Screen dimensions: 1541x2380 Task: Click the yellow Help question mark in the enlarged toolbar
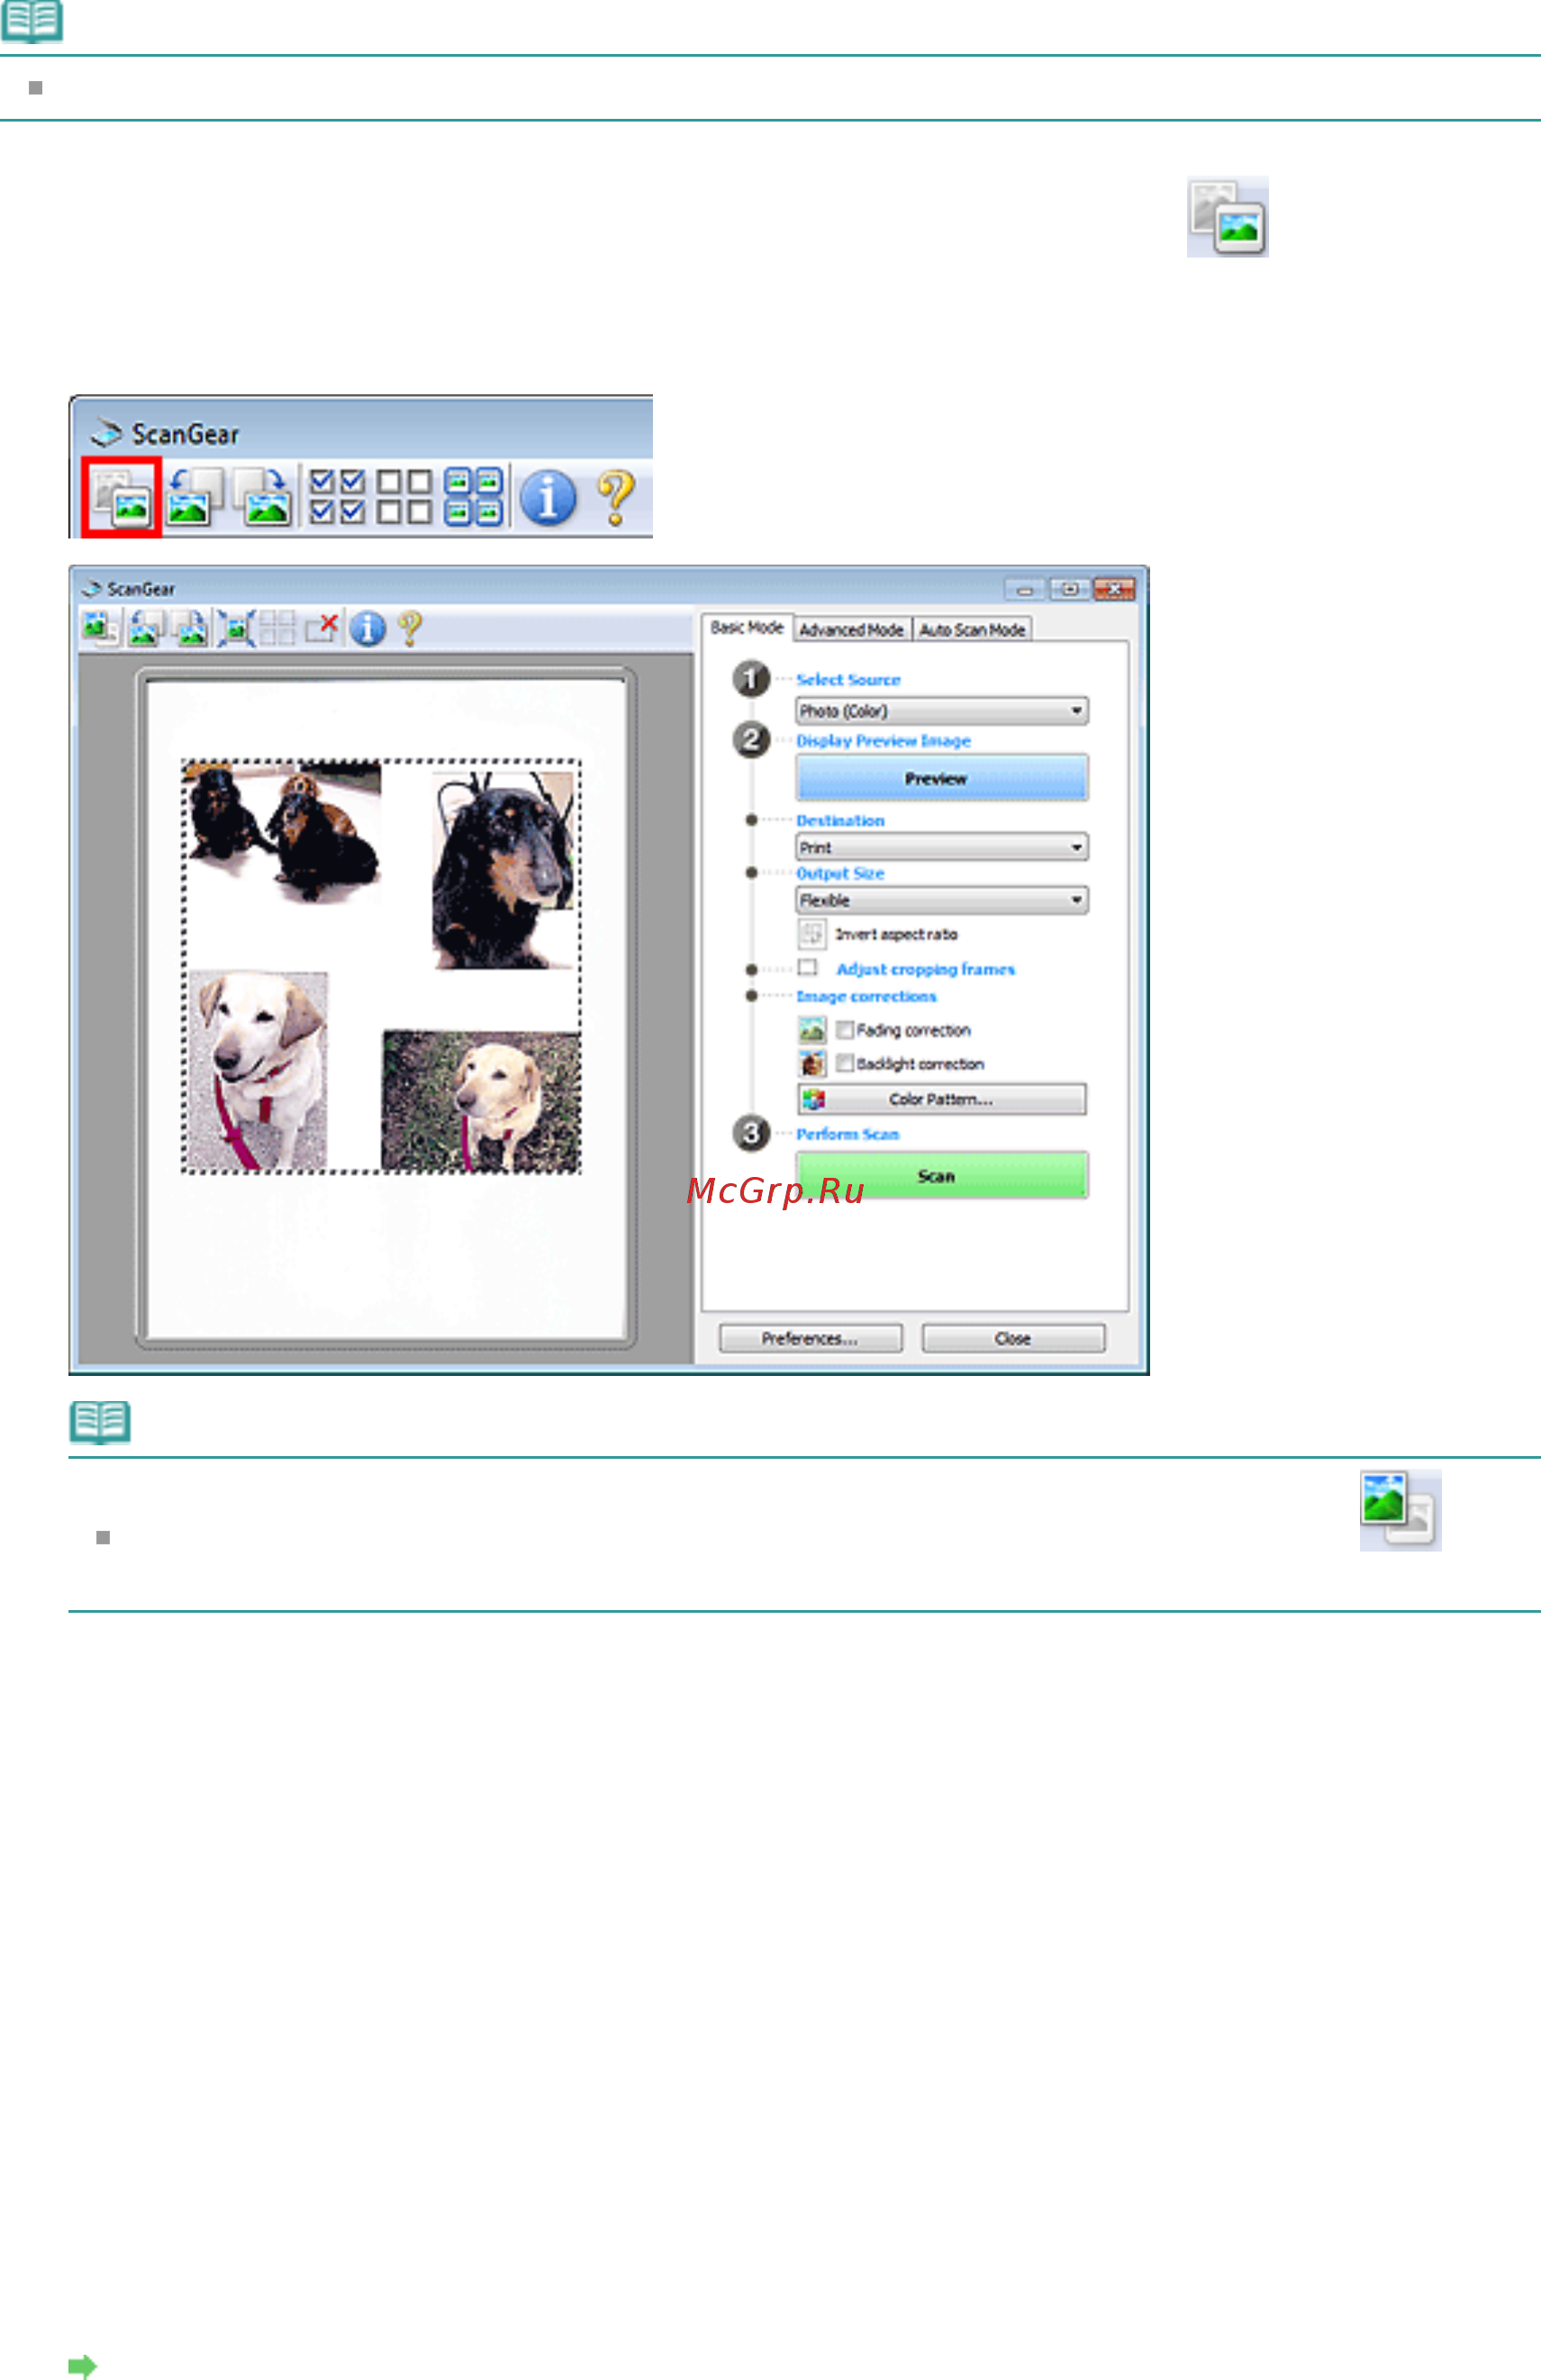click(x=616, y=497)
